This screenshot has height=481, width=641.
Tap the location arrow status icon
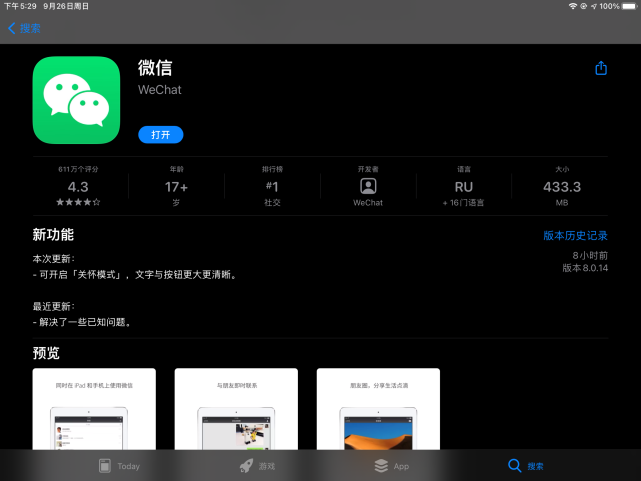[x=594, y=6]
